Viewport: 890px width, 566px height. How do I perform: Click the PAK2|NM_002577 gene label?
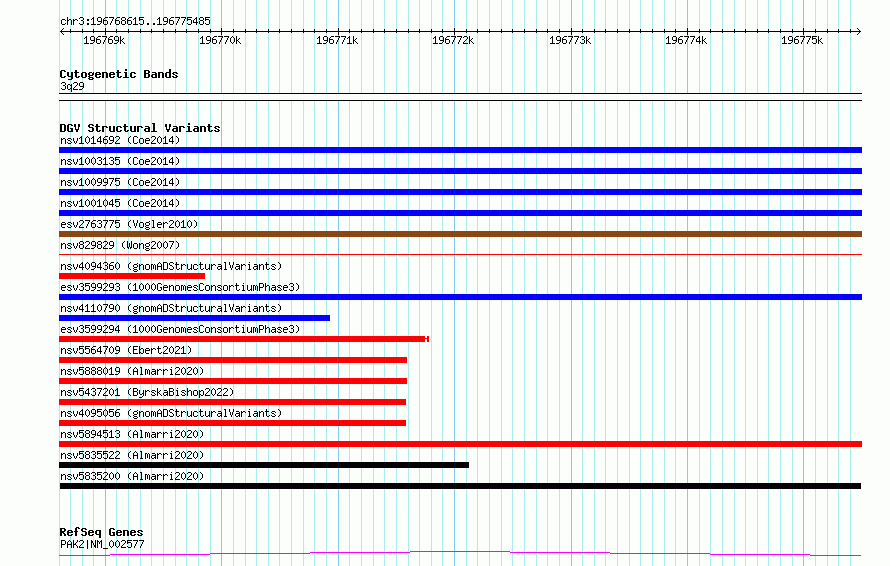click(102, 544)
